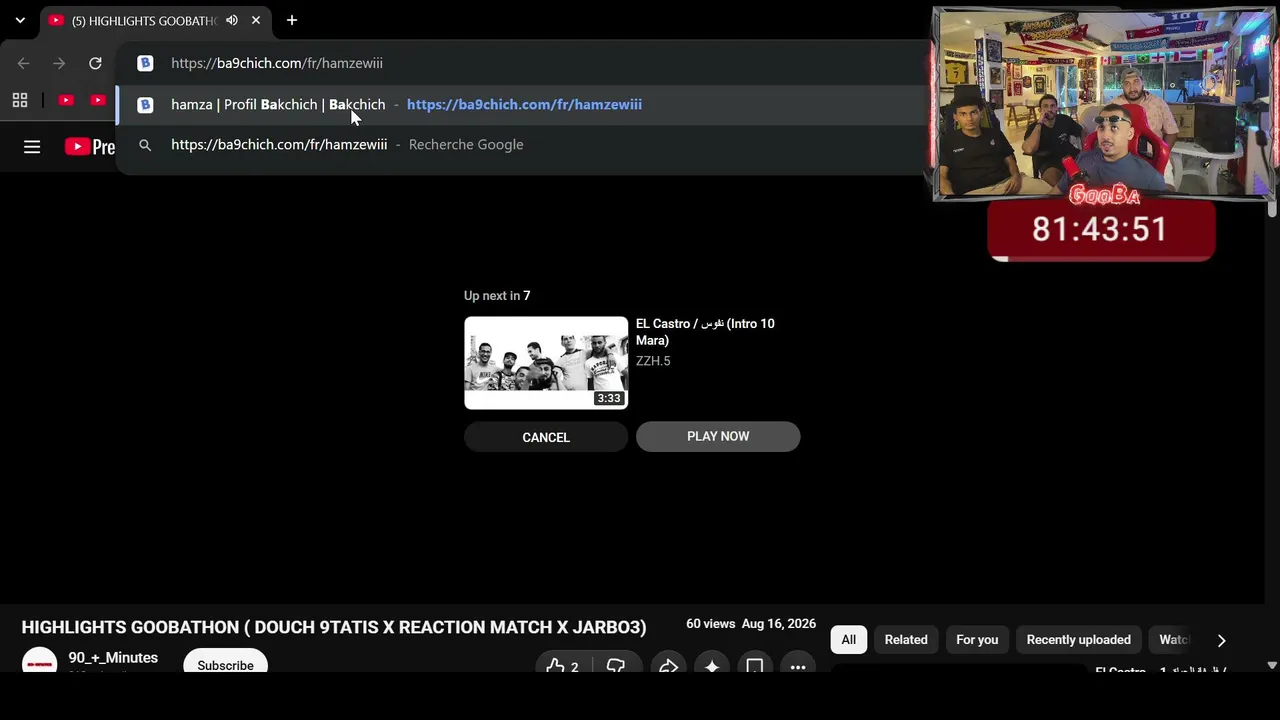Subscribe to the 90_+_Minutes channel
The image size is (1280, 720).
225,662
